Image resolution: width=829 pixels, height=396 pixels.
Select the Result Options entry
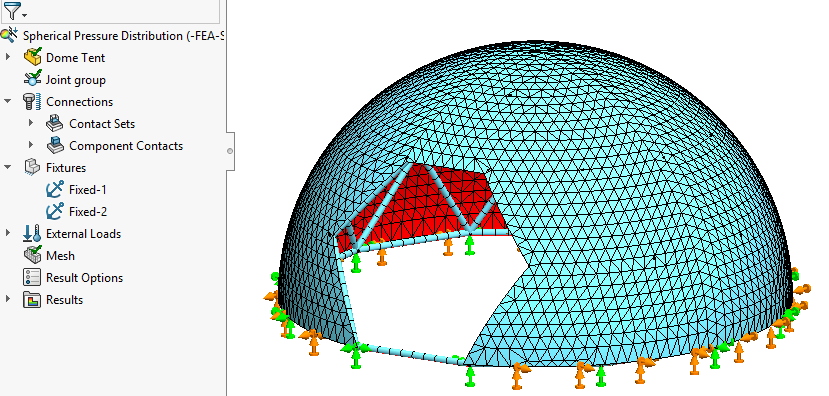click(x=85, y=278)
